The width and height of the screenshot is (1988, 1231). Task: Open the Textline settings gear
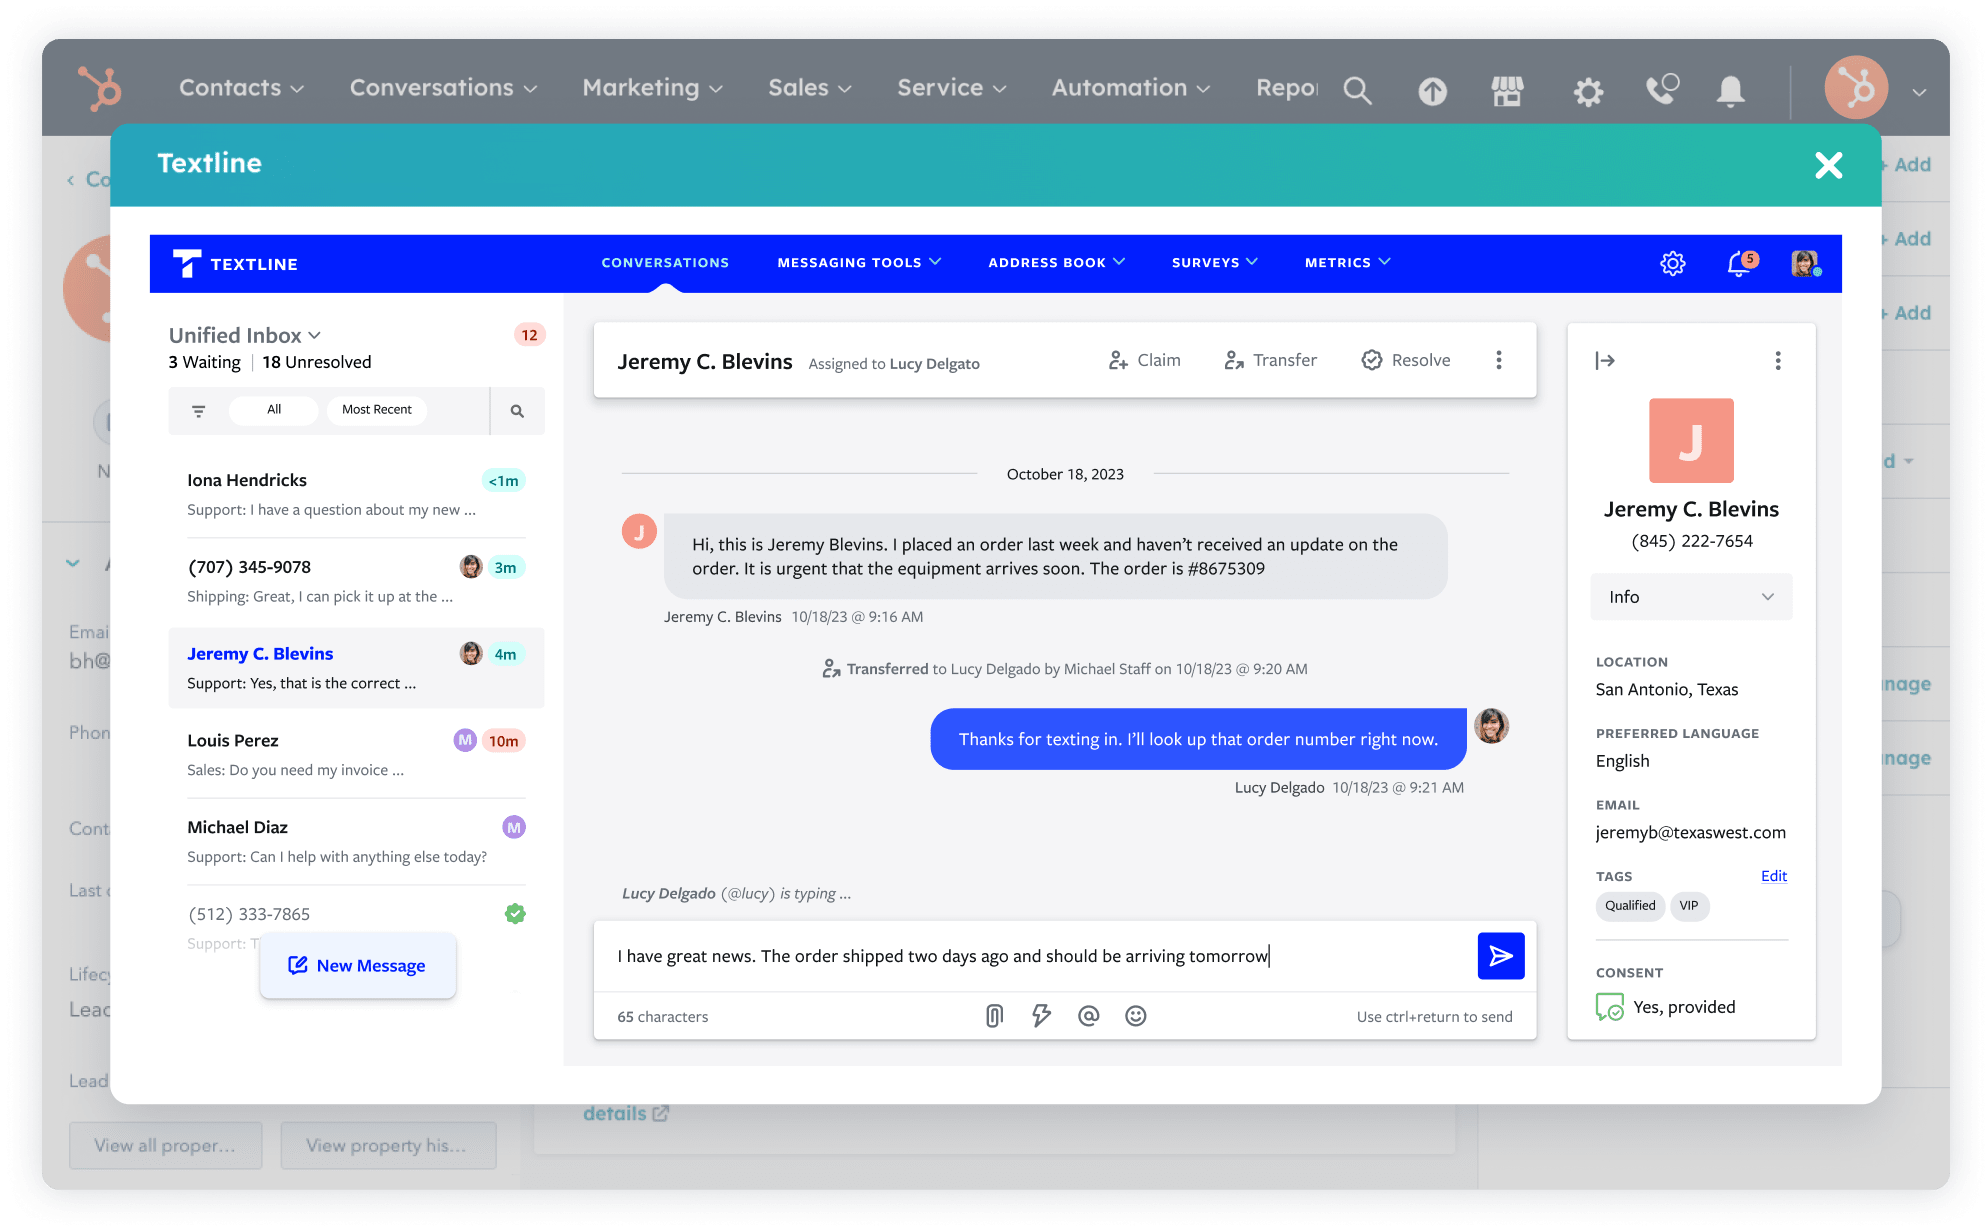pyautogui.click(x=1672, y=263)
